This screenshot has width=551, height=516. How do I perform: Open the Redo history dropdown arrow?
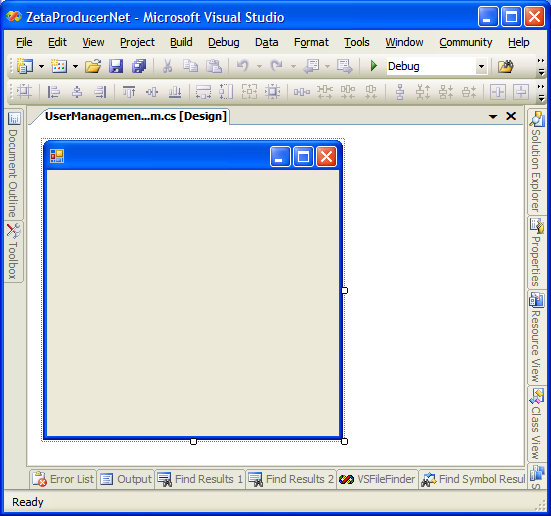(x=293, y=66)
